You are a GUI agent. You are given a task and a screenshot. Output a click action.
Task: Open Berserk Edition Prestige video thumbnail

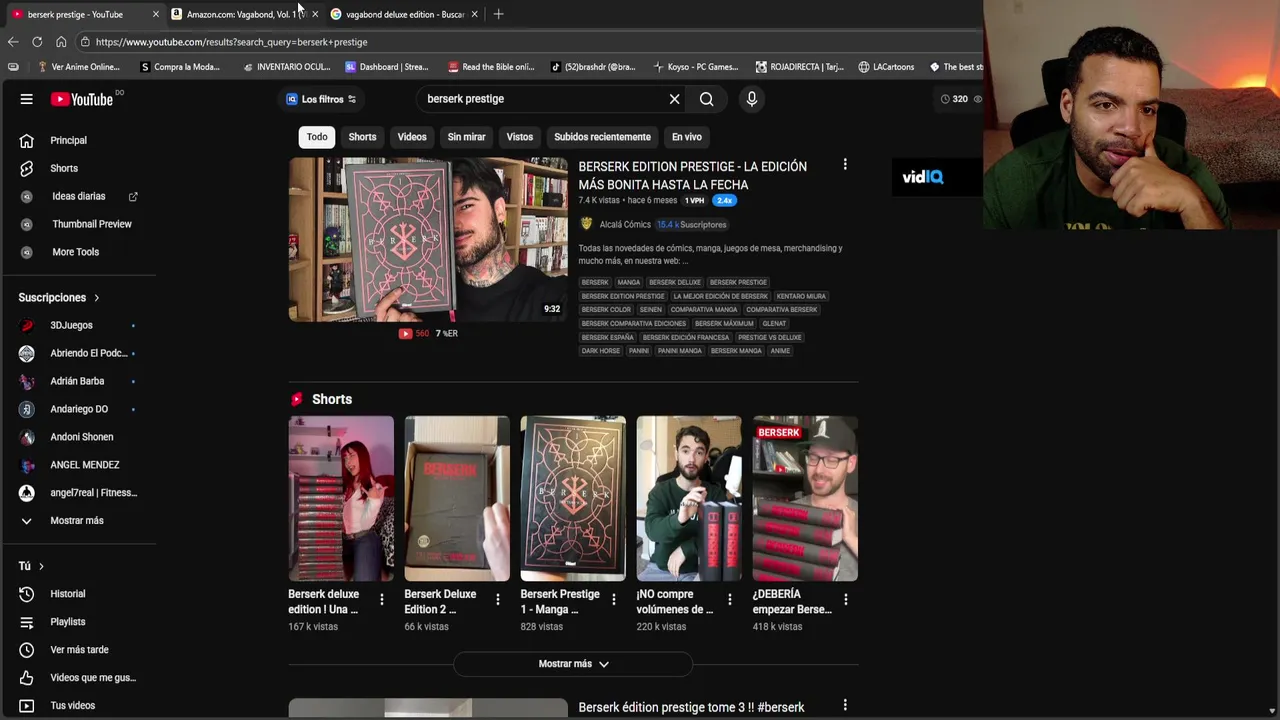click(x=428, y=239)
